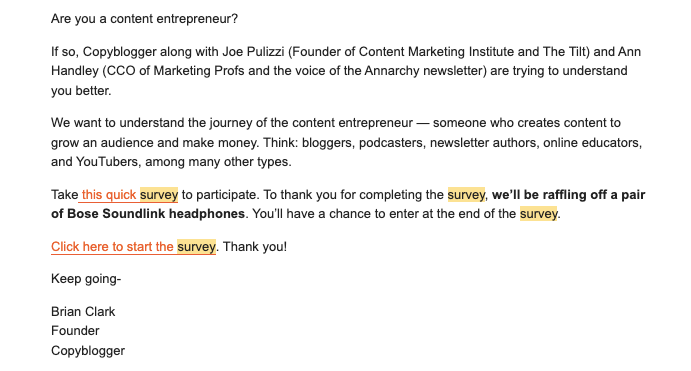
Task: Click the "Brian Clark" signature name
Action: 83,312
